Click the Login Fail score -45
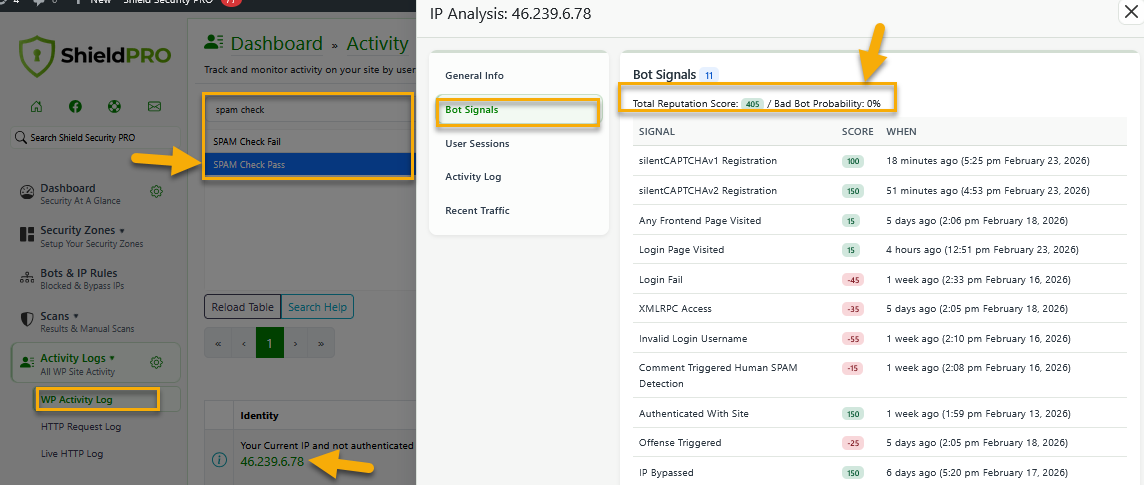 click(x=853, y=279)
